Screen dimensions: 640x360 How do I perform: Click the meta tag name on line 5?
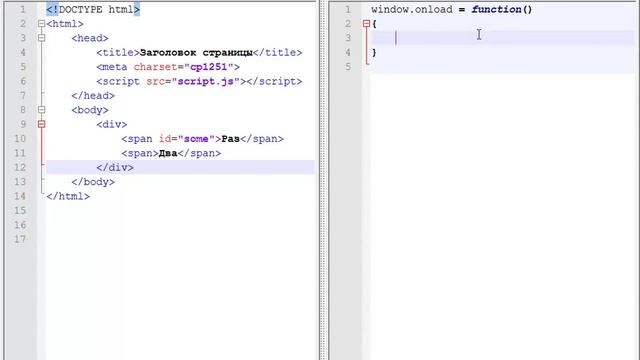(115, 67)
